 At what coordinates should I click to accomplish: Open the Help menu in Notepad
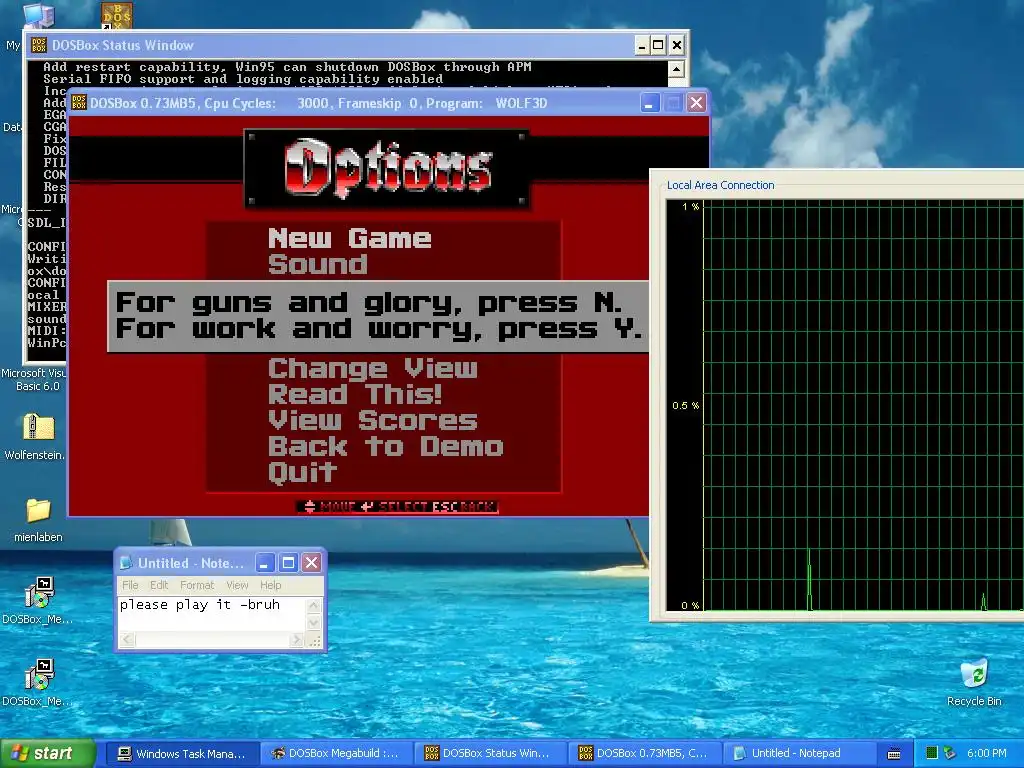(x=270, y=585)
